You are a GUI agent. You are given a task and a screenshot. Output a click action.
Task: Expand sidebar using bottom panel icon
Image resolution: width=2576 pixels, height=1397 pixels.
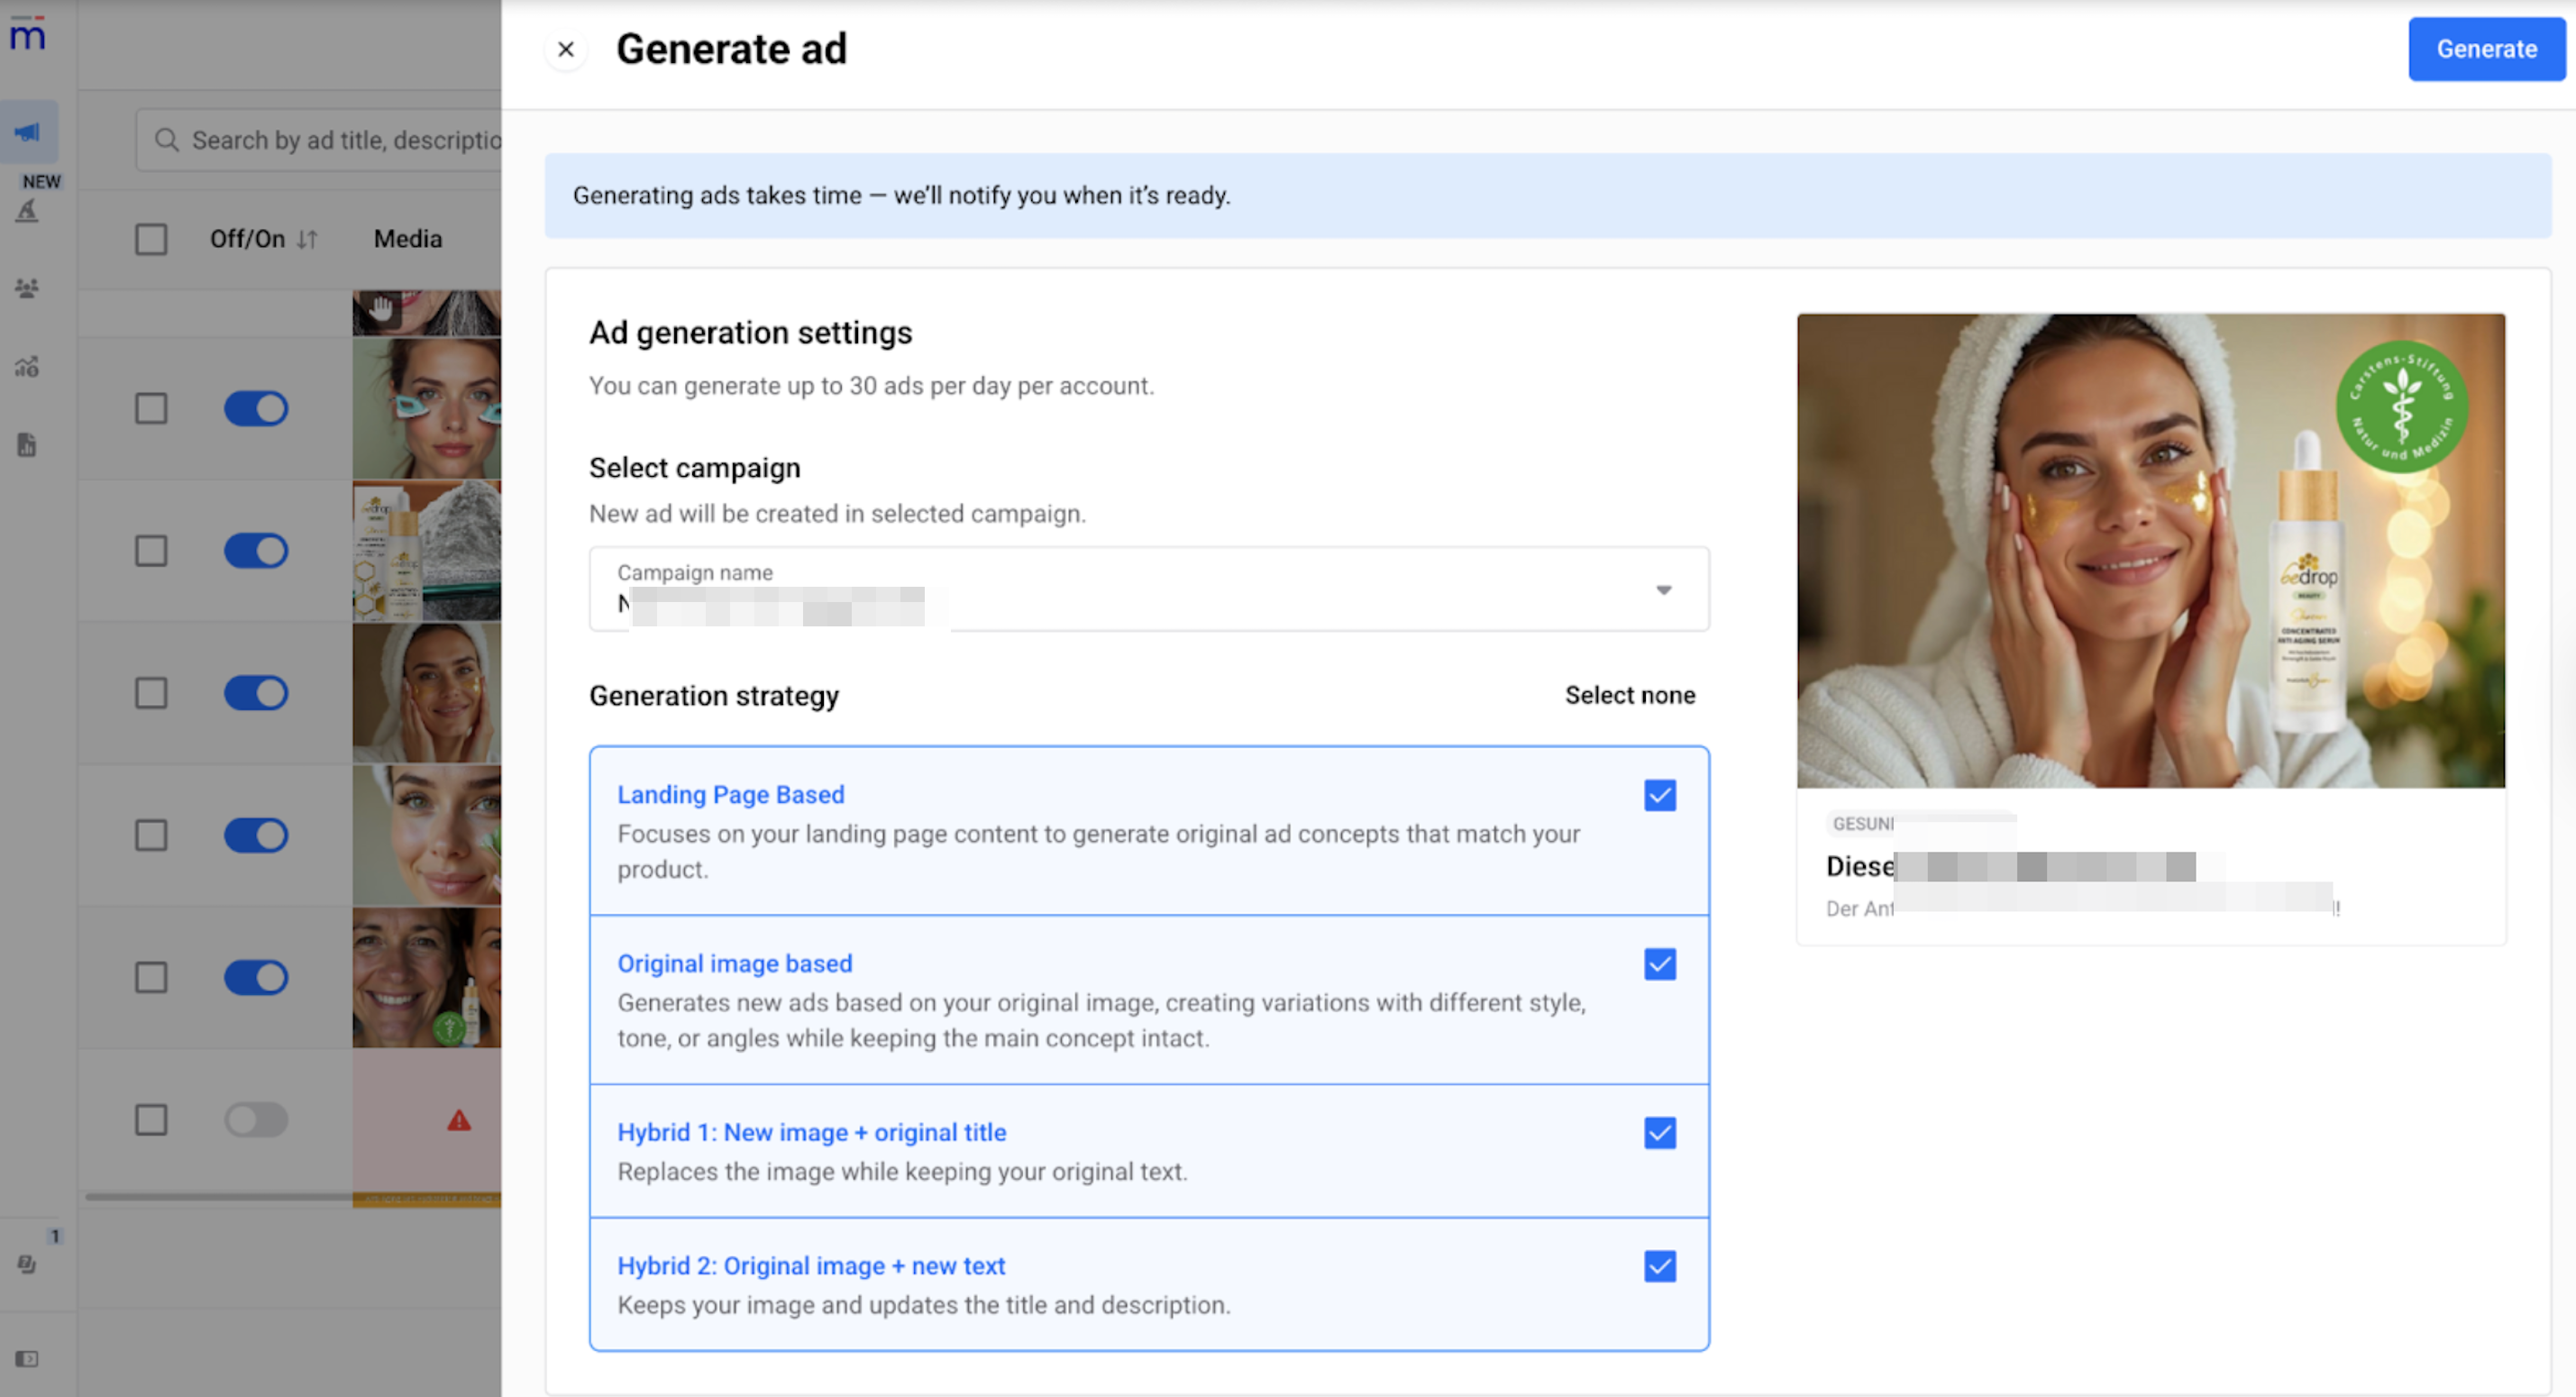click(x=27, y=1358)
